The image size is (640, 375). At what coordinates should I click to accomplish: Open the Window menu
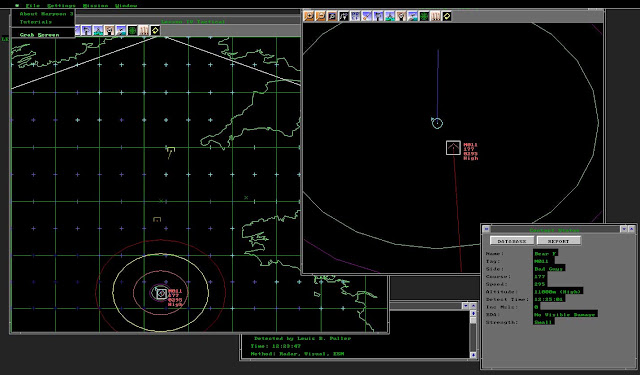coord(126,6)
